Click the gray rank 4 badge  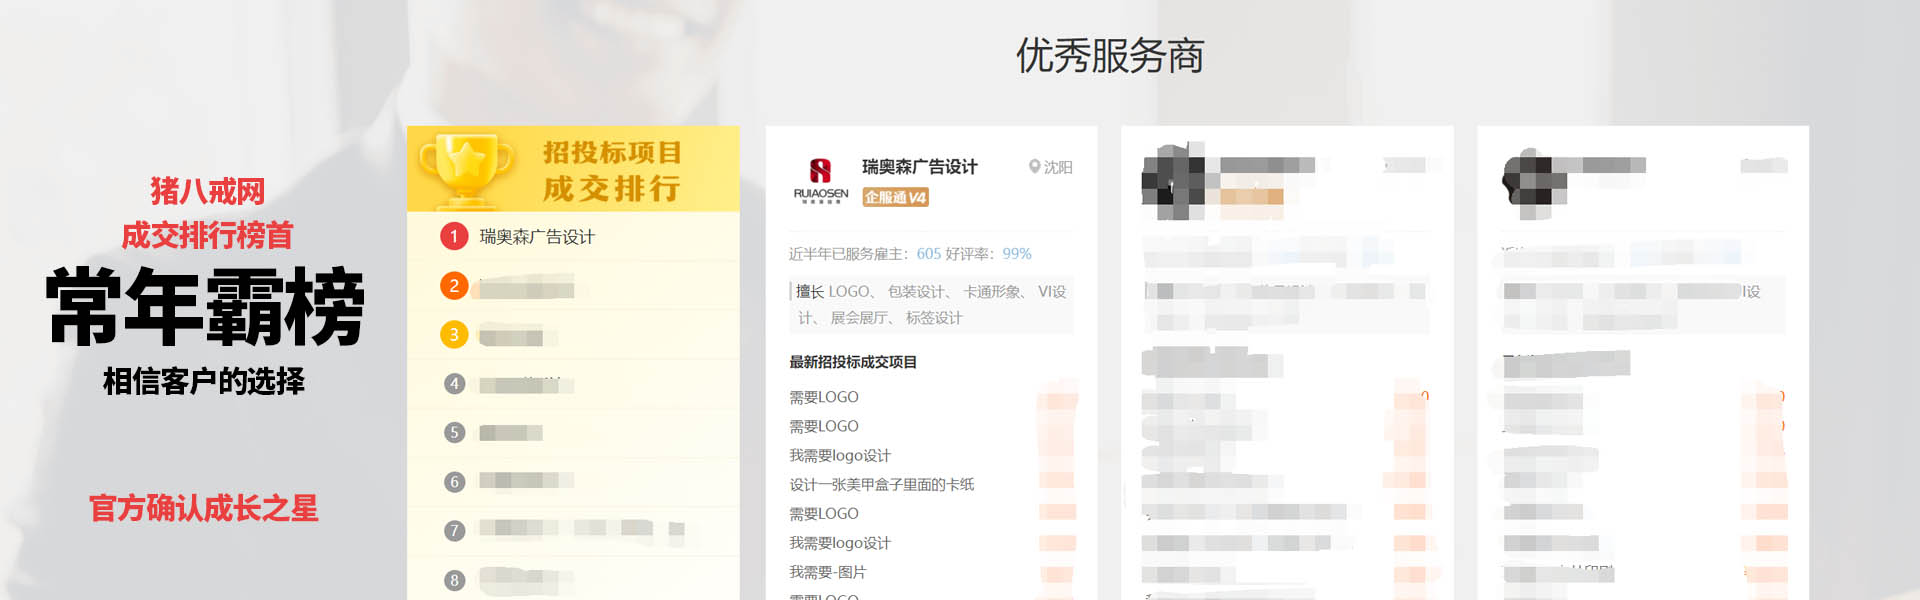(x=454, y=383)
